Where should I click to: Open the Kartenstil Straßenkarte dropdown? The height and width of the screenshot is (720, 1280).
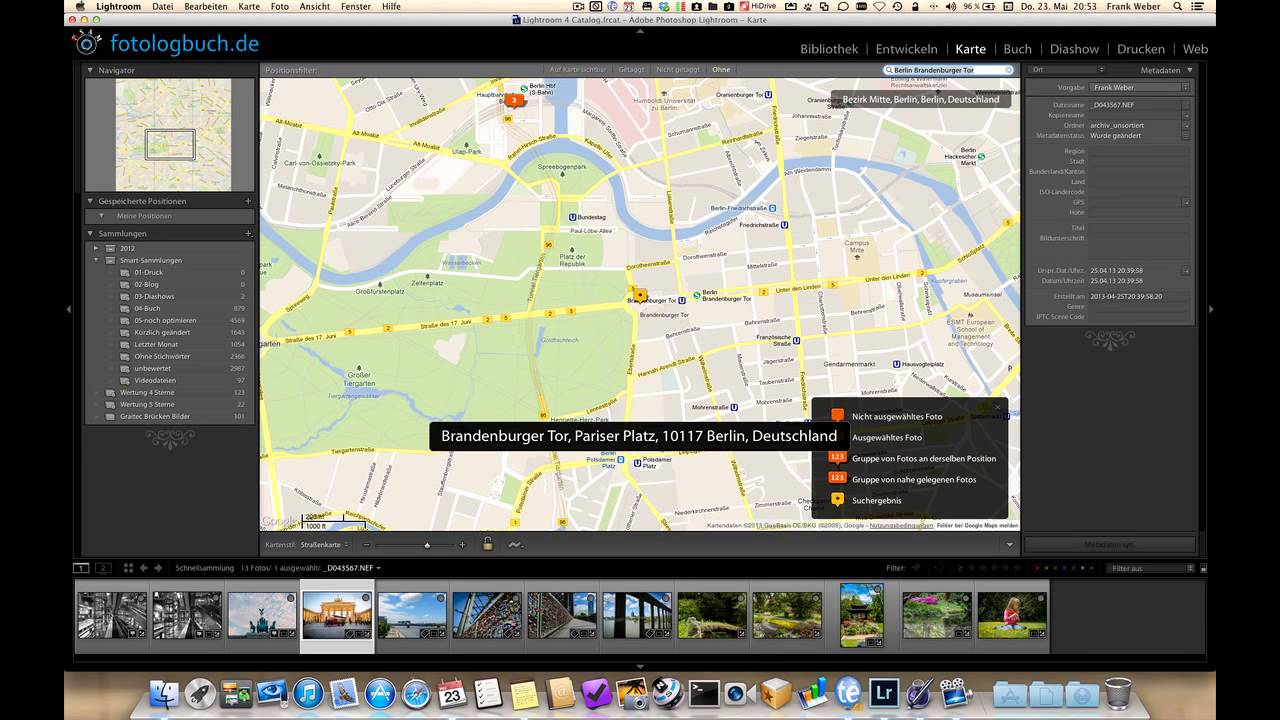[x=324, y=545]
